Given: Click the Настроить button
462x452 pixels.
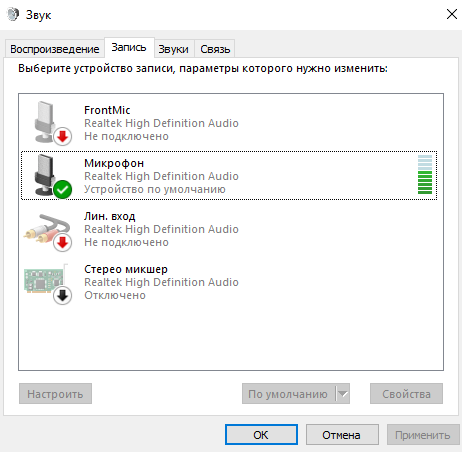Looking at the screenshot, I should click(x=55, y=394).
